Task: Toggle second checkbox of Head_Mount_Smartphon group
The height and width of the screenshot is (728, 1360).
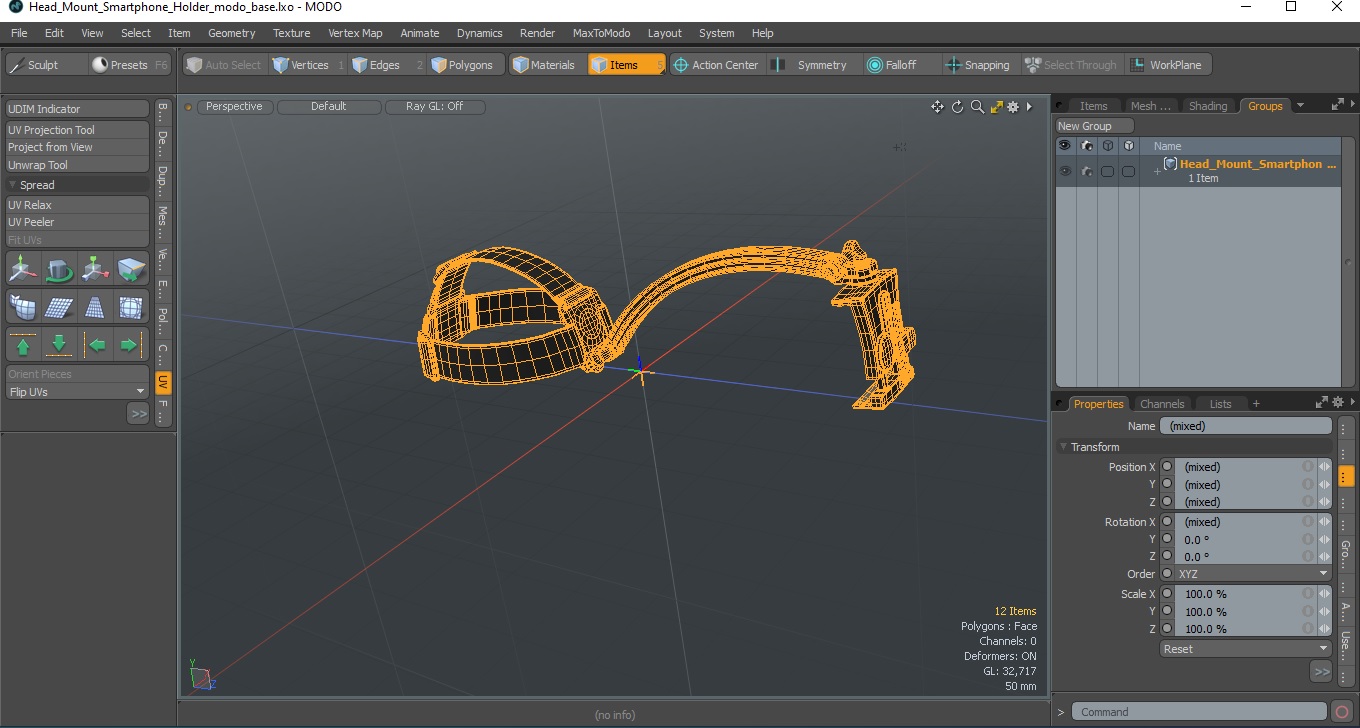Action: point(1128,172)
